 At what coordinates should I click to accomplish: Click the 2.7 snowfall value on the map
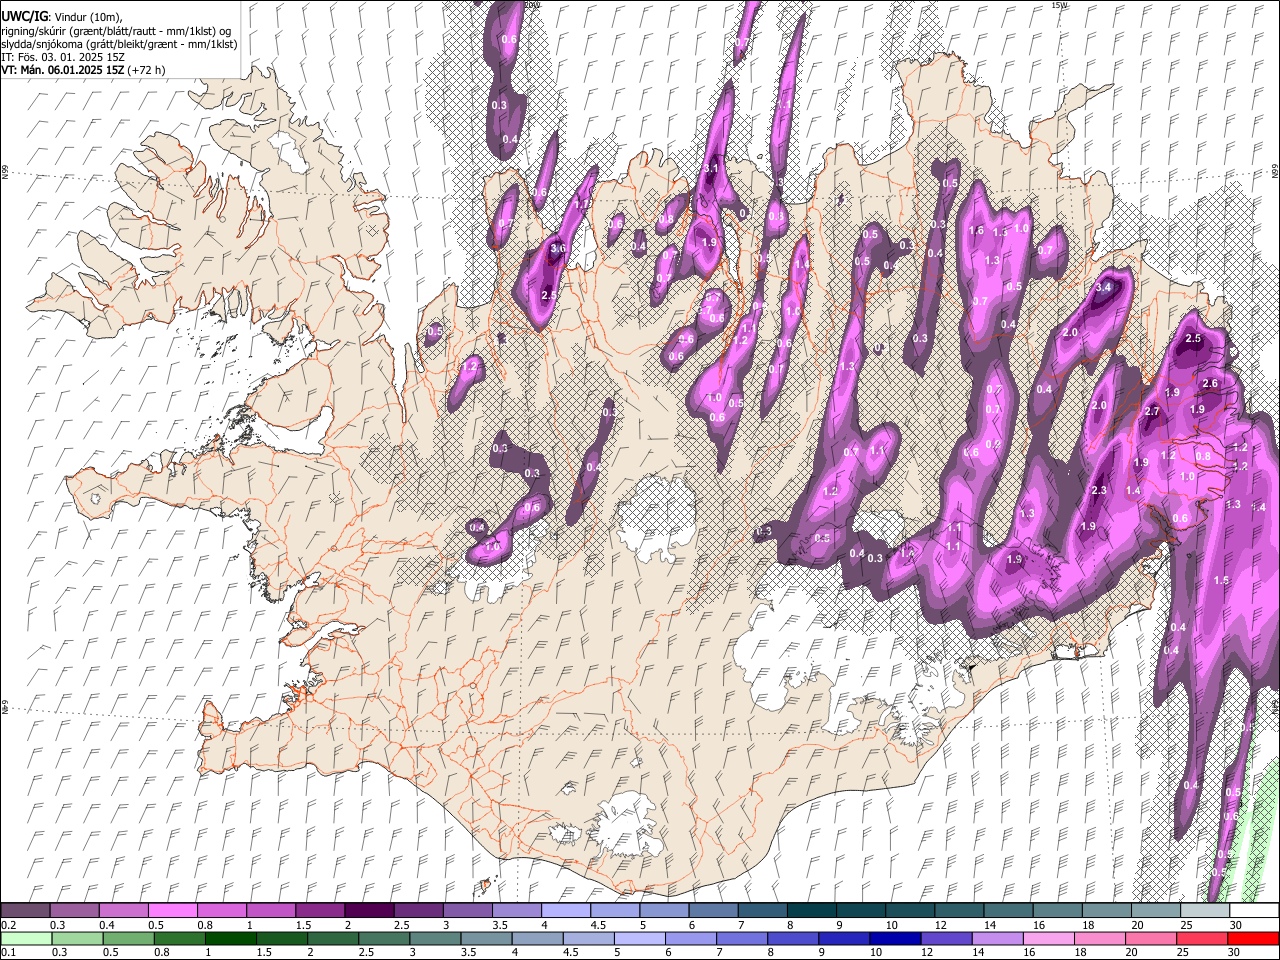click(1152, 412)
